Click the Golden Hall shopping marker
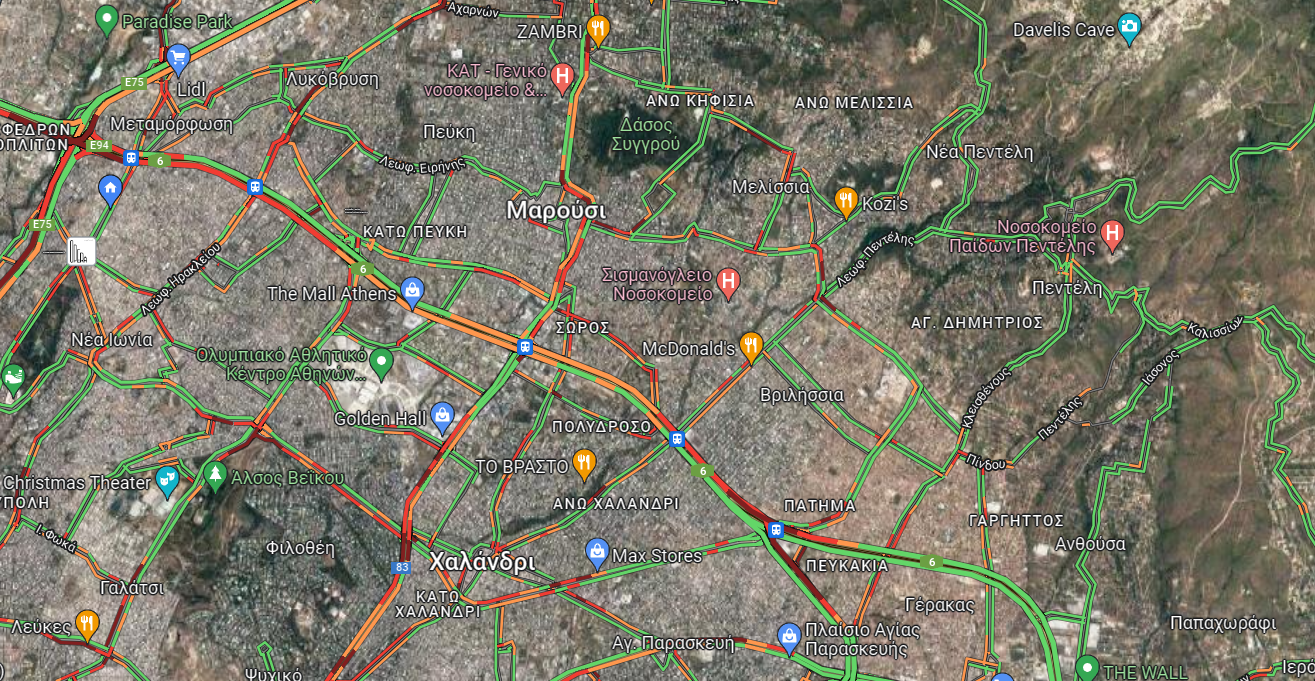 [x=443, y=417]
